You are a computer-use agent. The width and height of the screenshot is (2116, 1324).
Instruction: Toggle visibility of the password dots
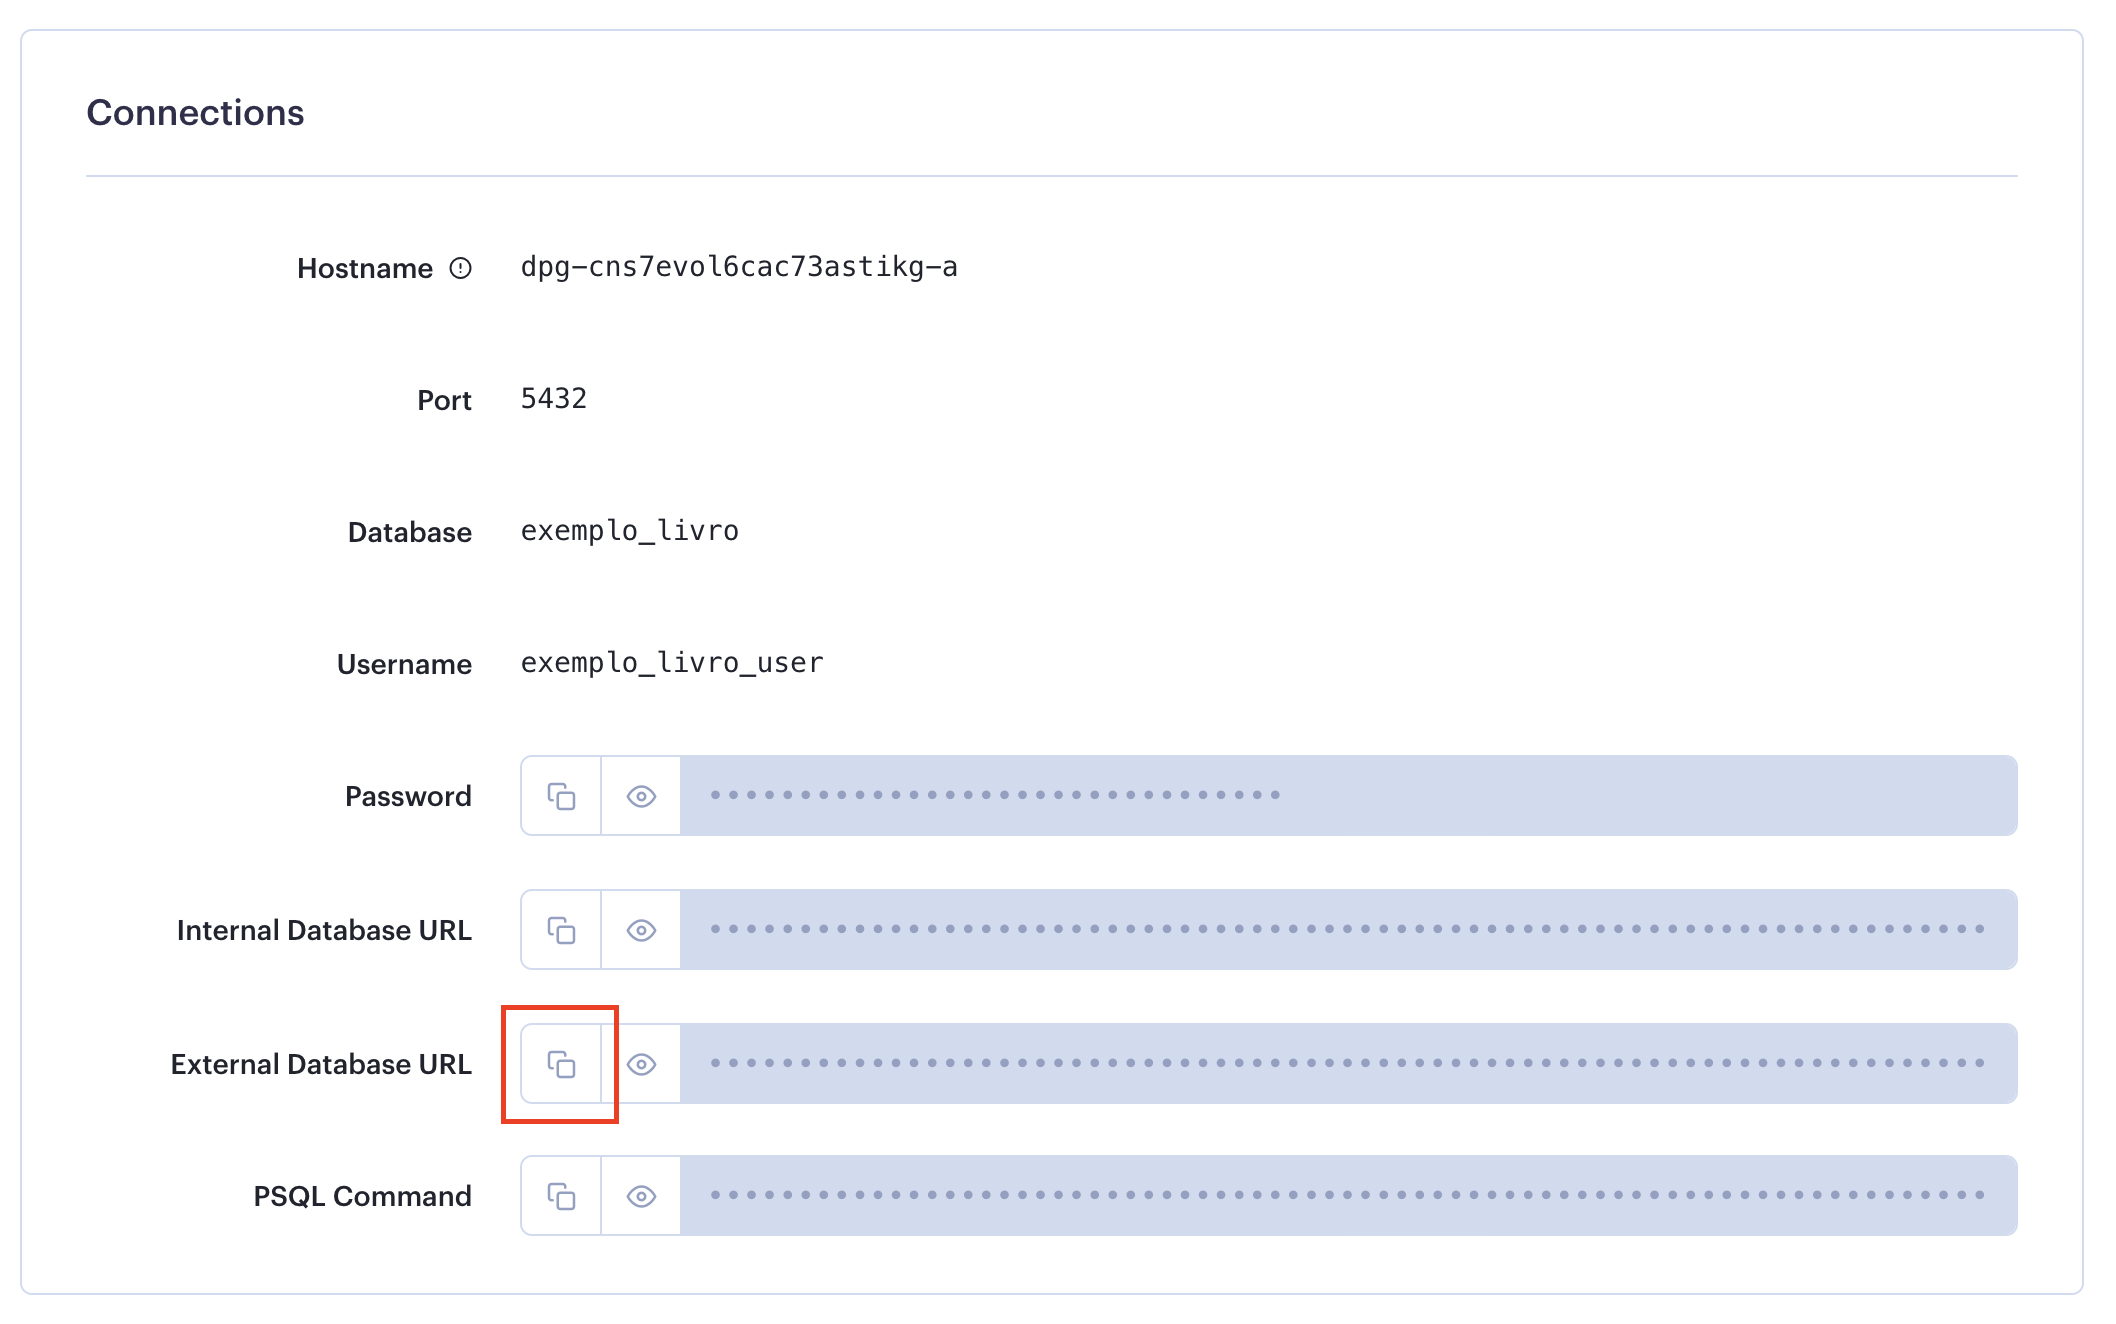coord(640,795)
